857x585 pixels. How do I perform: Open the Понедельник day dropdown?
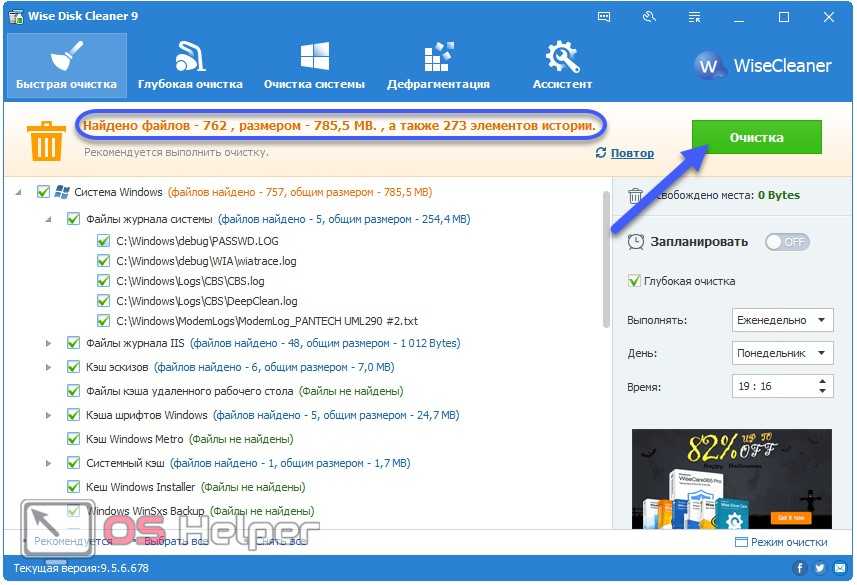pos(783,354)
